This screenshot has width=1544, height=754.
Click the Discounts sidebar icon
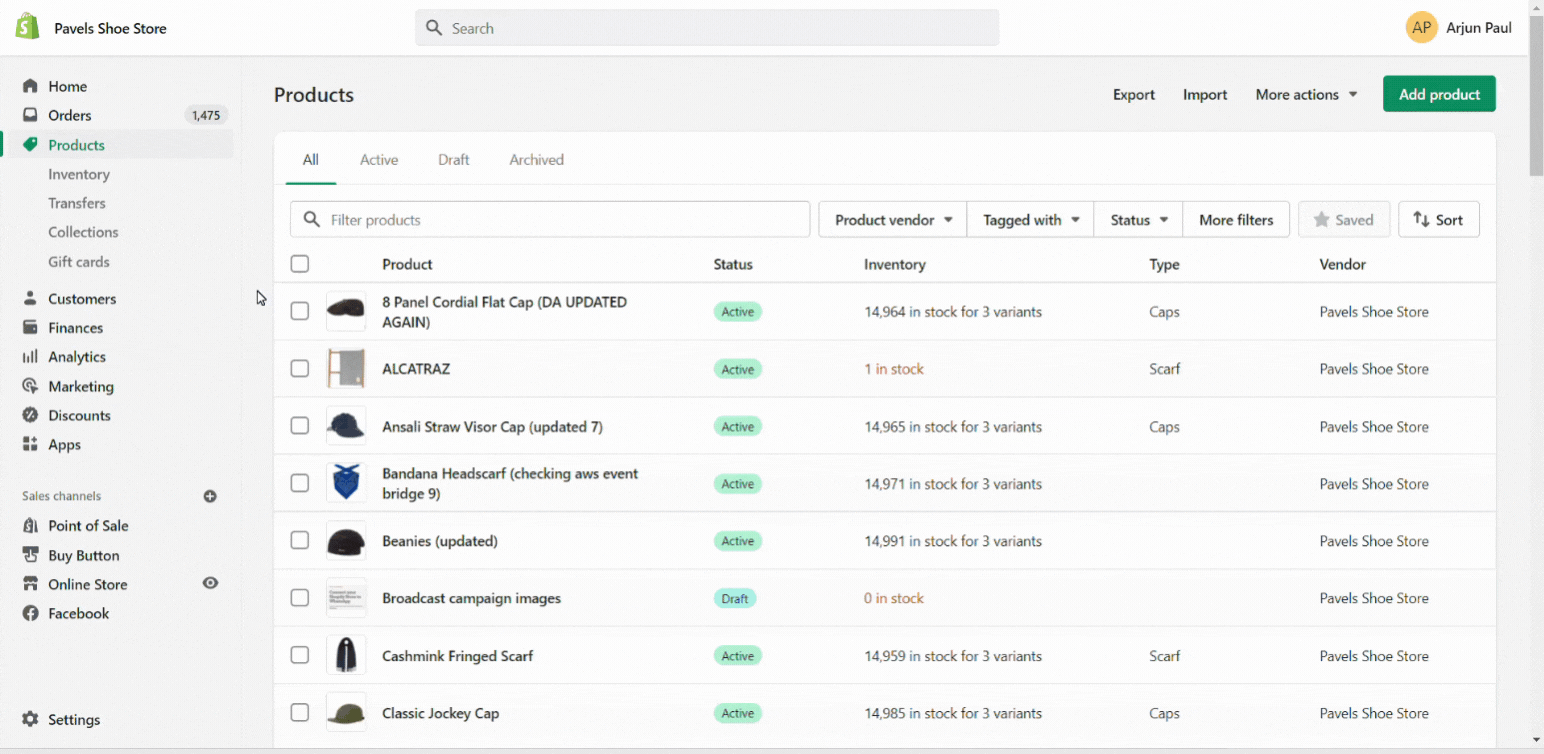click(x=30, y=415)
